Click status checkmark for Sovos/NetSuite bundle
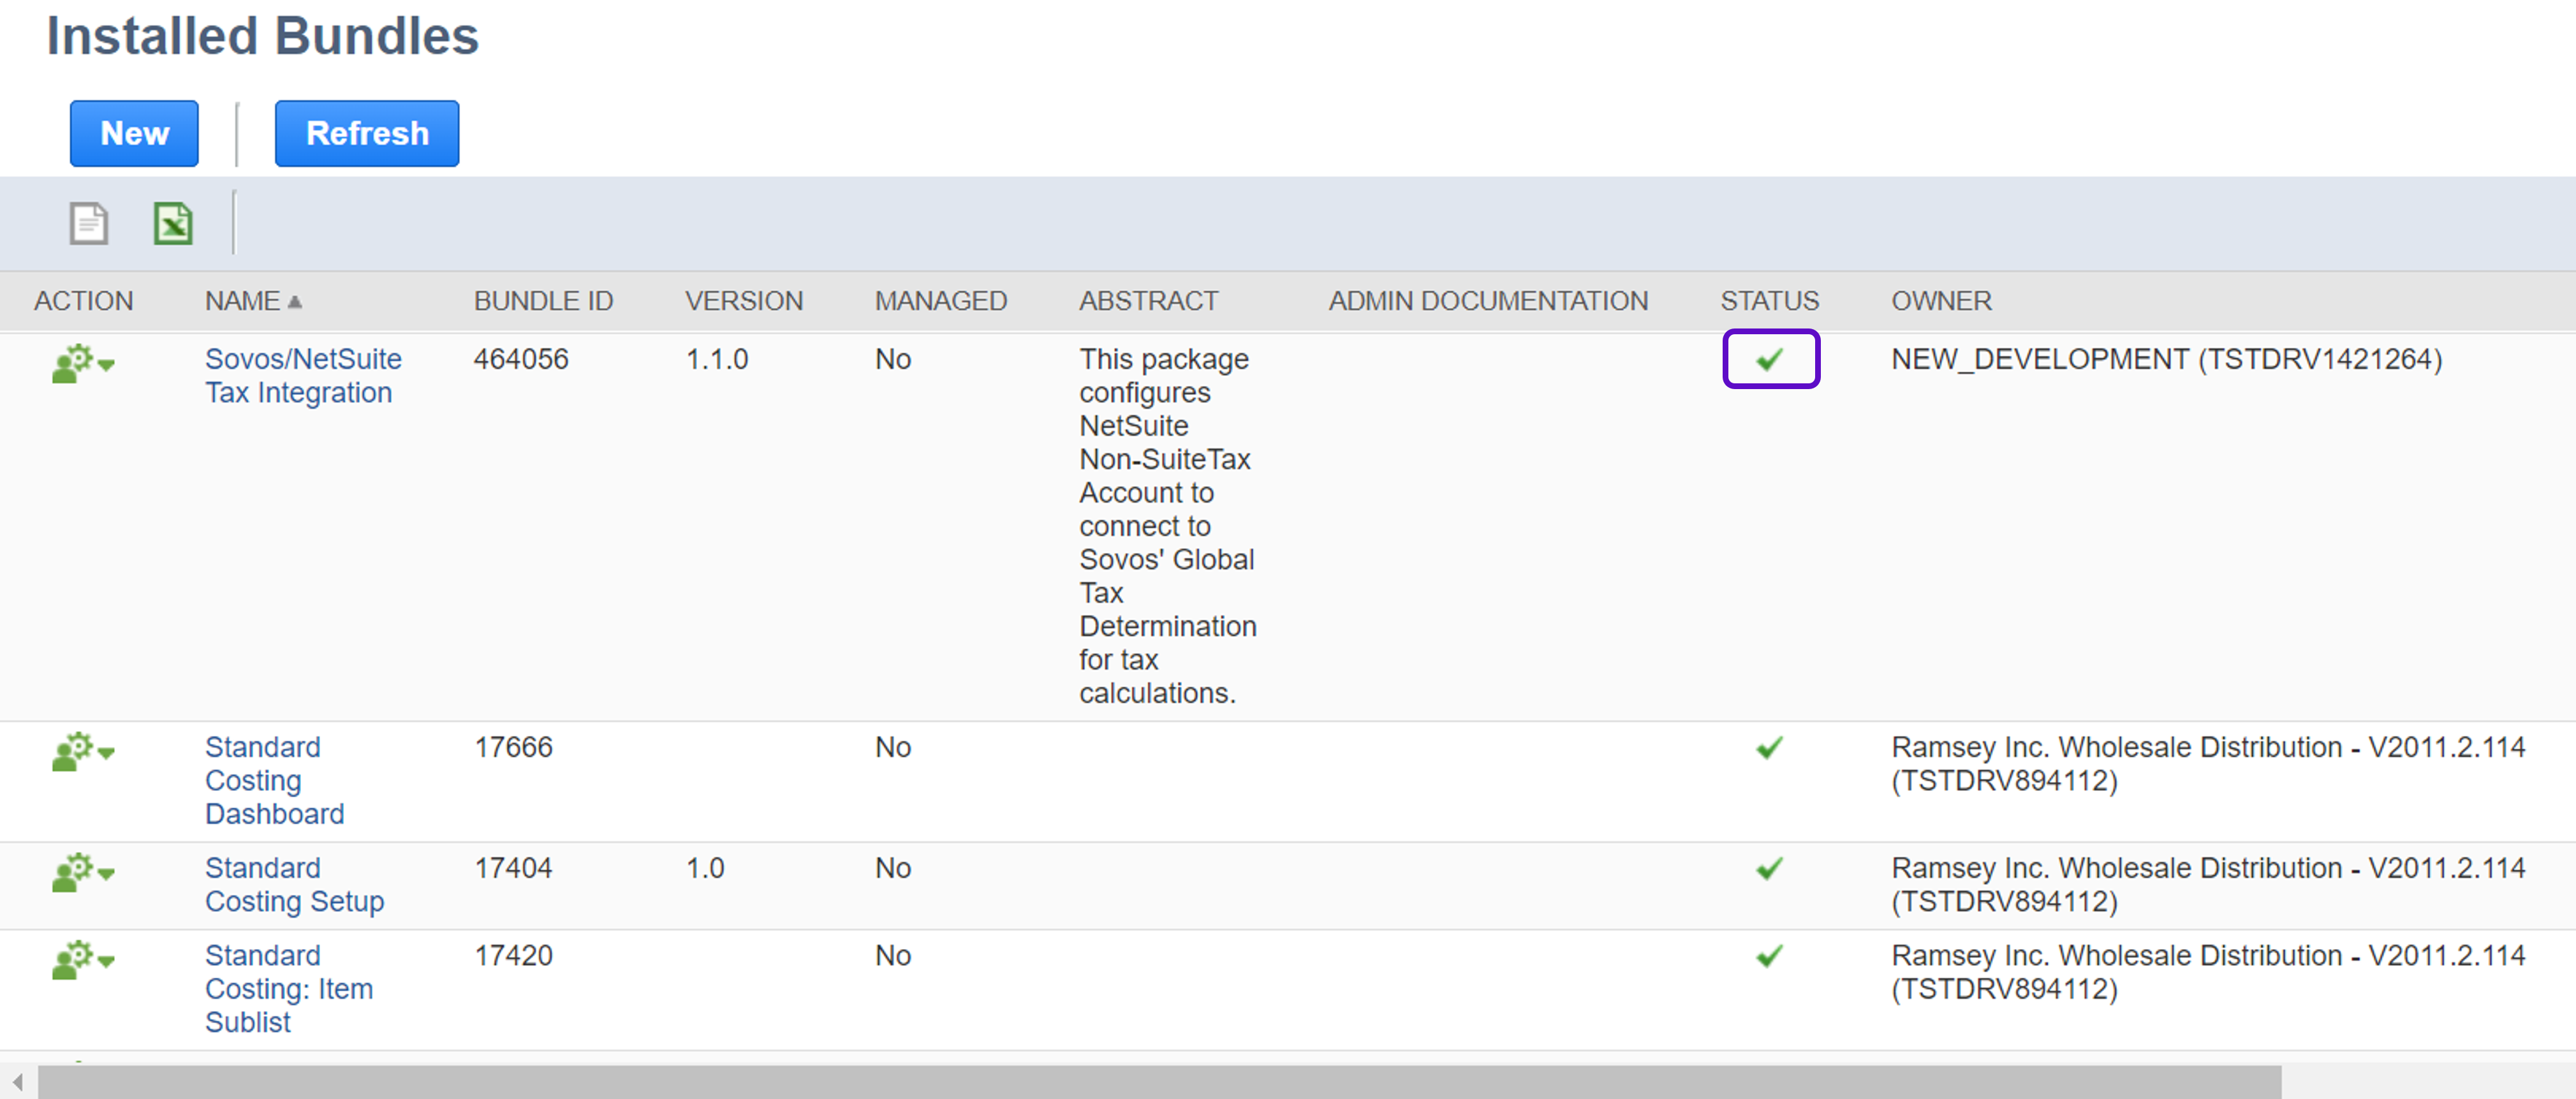This screenshot has width=2576, height=1099. click(x=1769, y=359)
